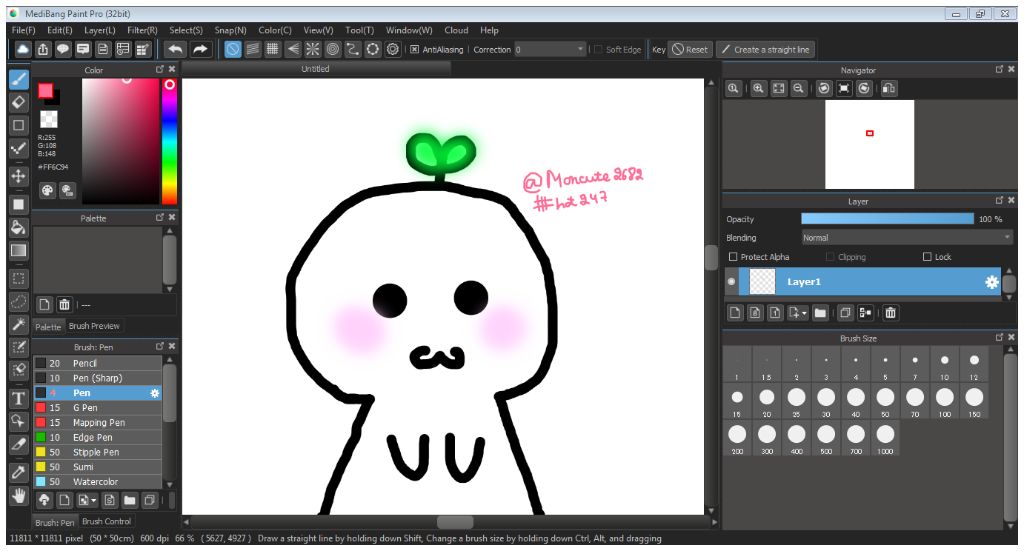Choose the Magic Wand tool
Image resolution: width=1024 pixels, height=551 pixels.
click(18, 324)
